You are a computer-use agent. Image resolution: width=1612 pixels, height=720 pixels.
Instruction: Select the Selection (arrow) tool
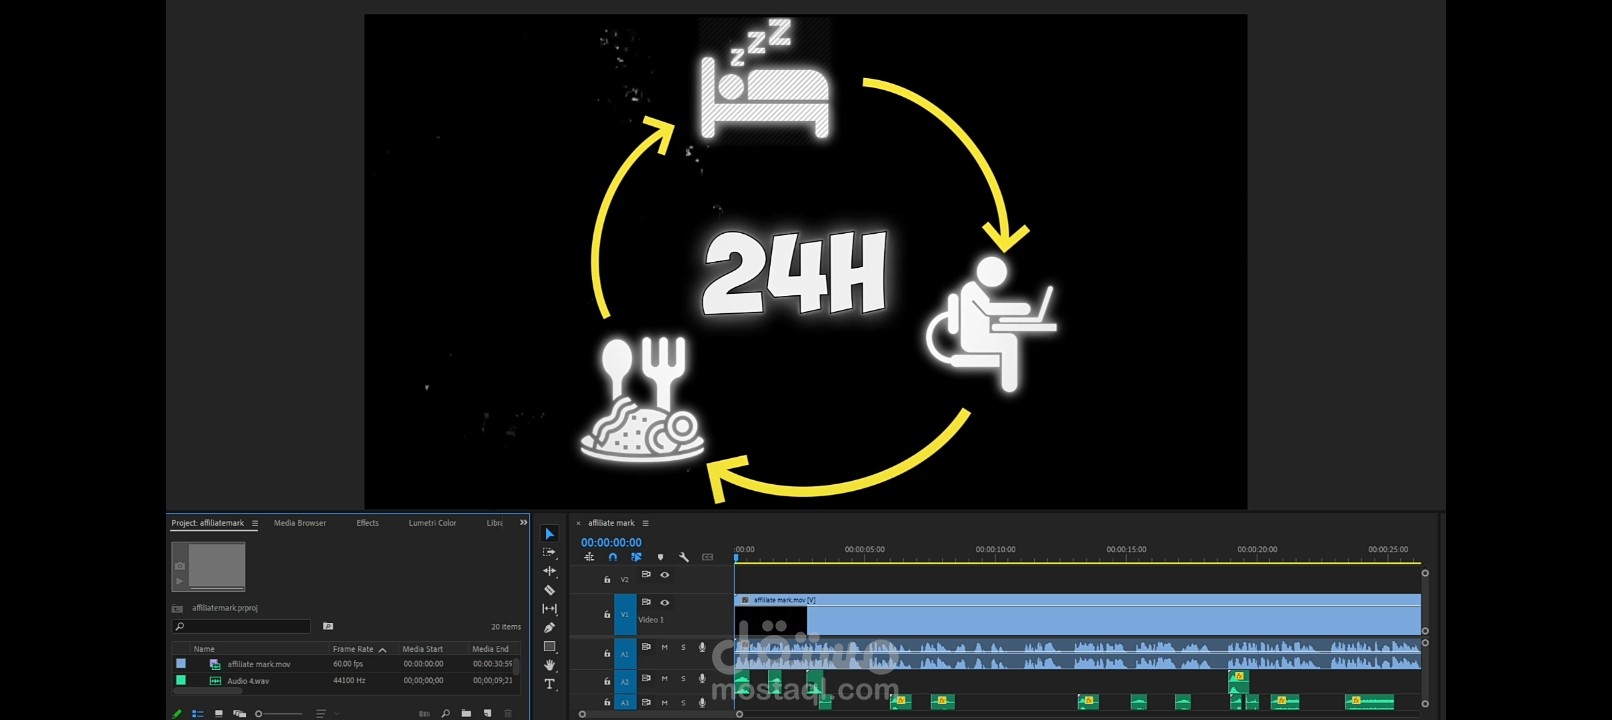pyautogui.click(x=549, y=534)
